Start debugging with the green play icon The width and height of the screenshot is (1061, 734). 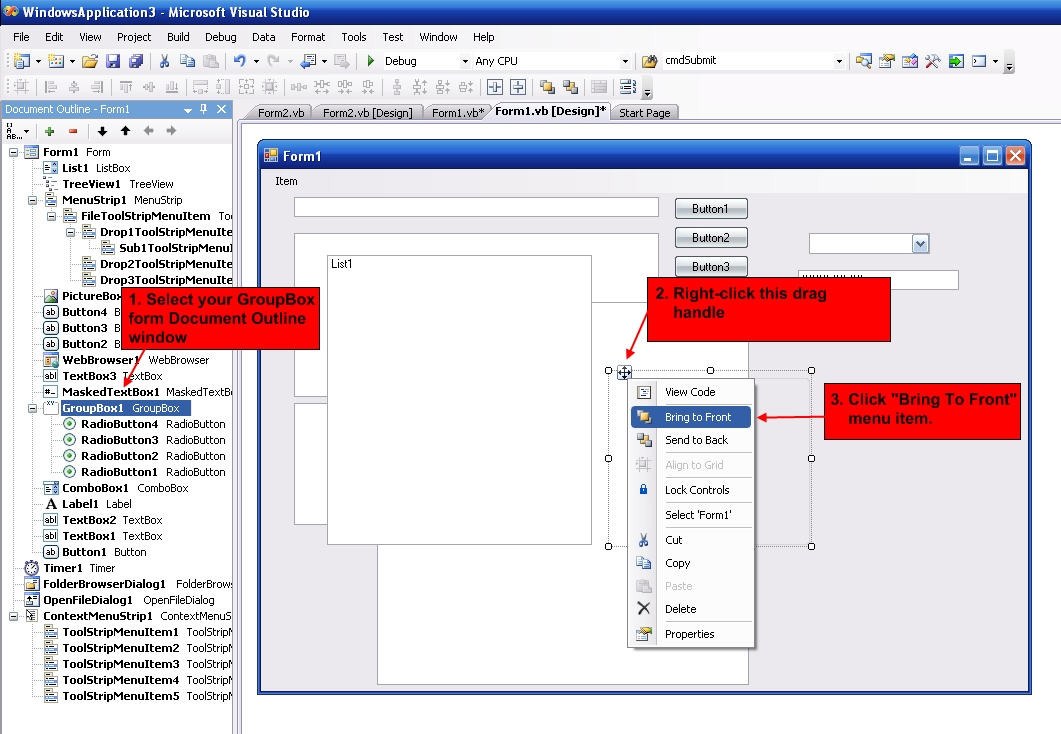coord(370,61)
